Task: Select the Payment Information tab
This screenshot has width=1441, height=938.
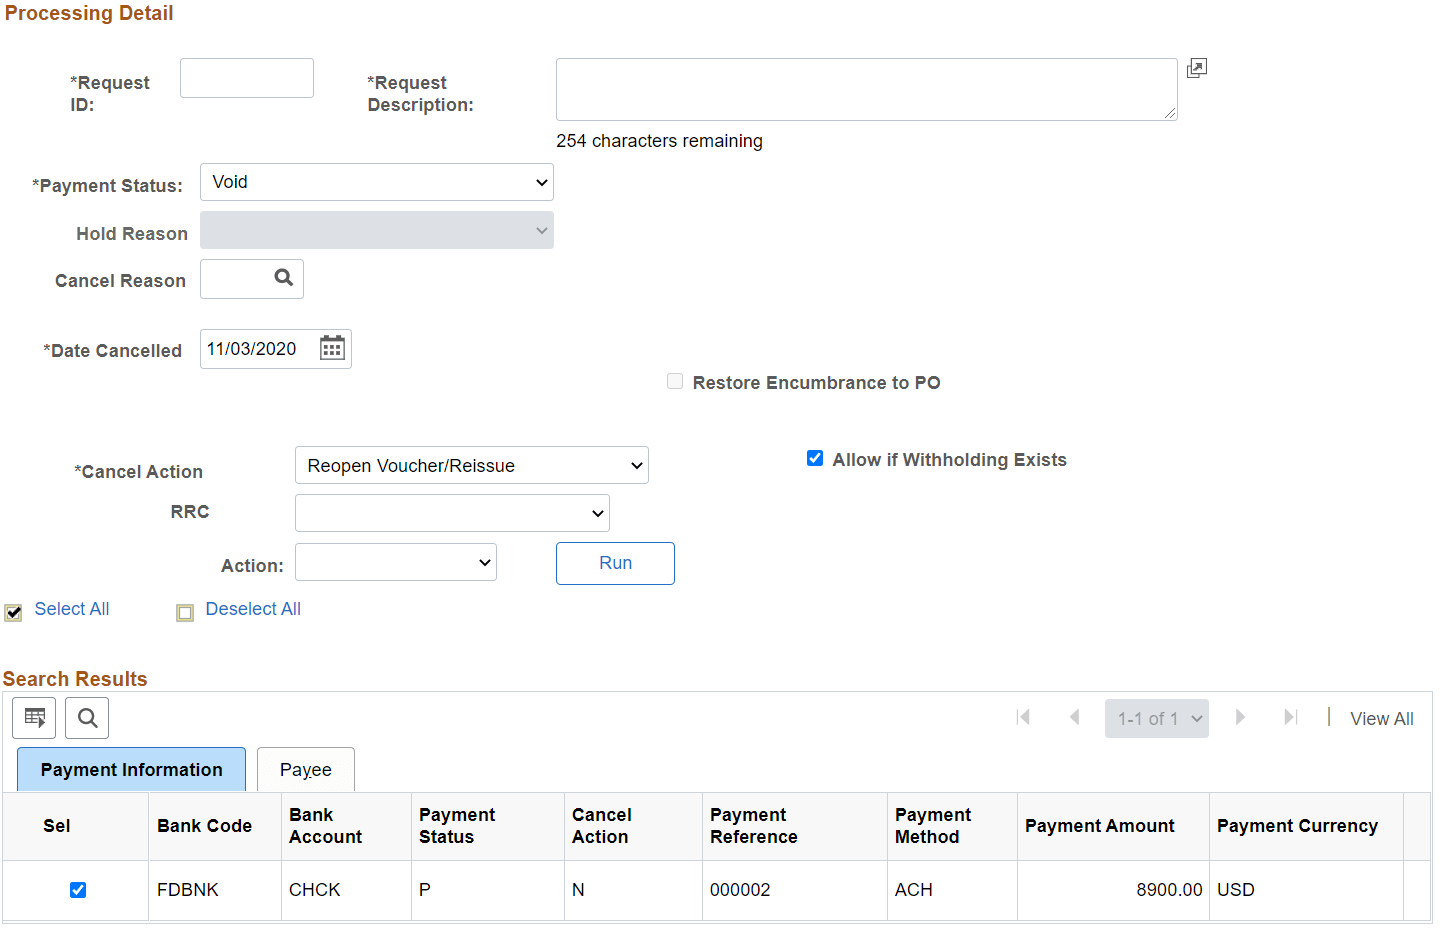Action: [130, 769]
